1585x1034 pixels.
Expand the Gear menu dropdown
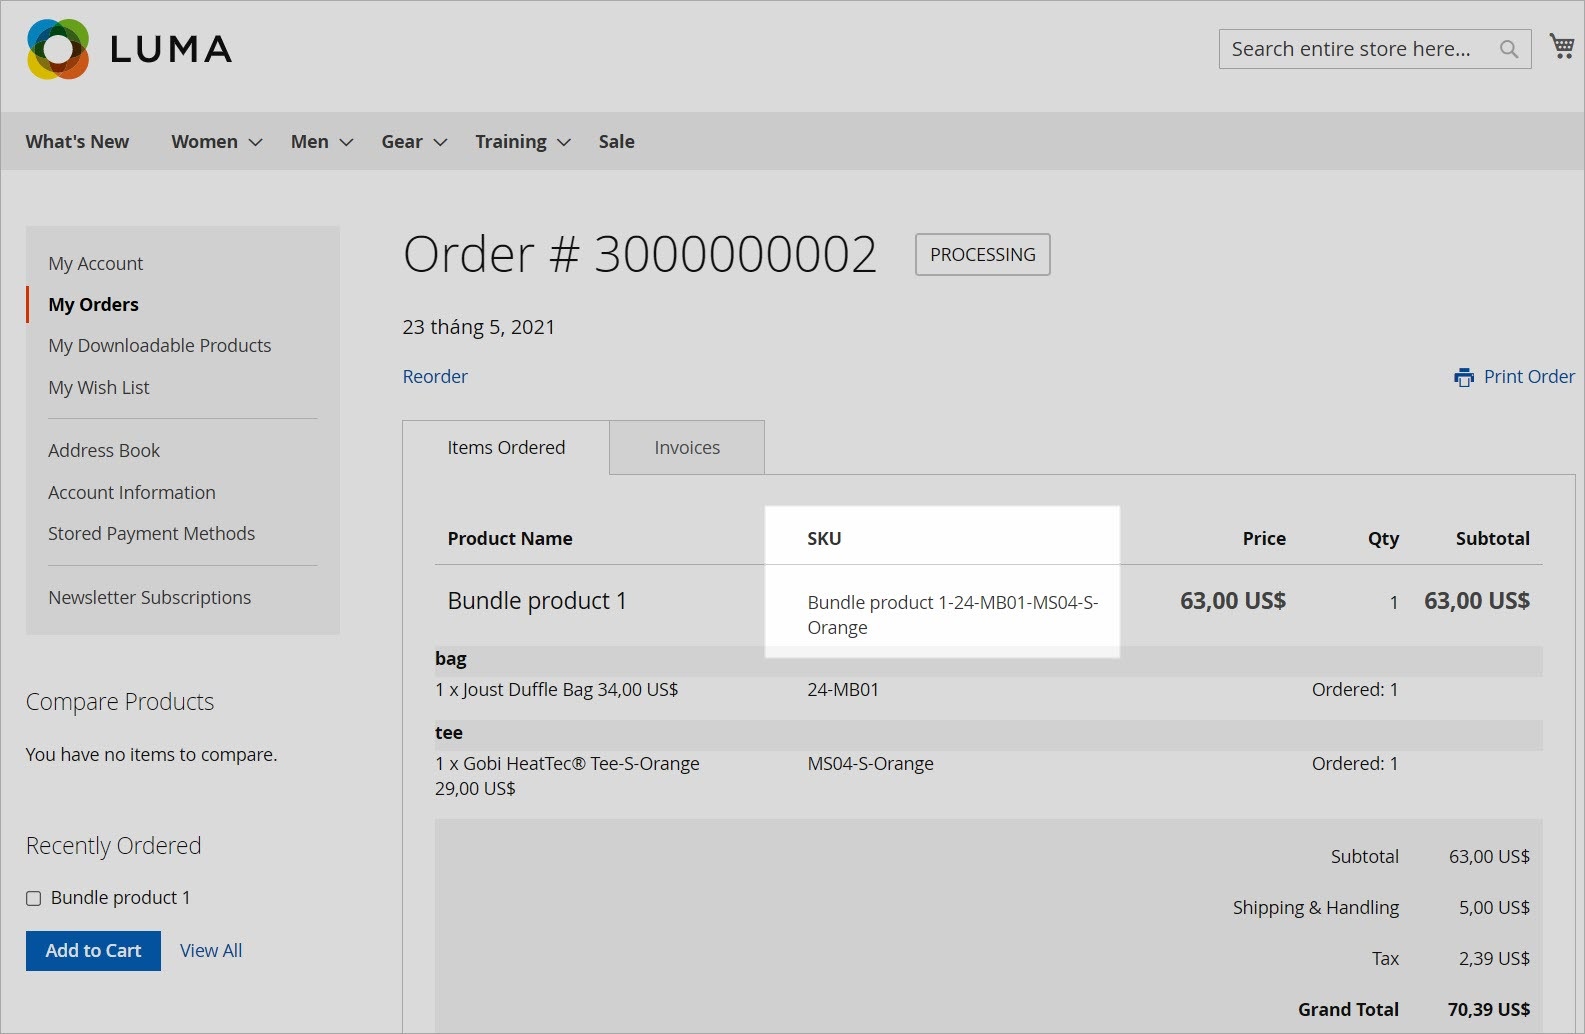click(413, 142)
